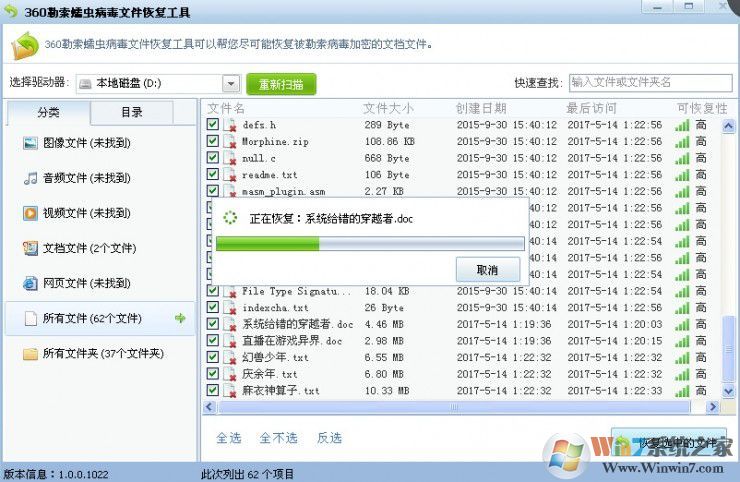Click recoverability signal bars for 庆余年.txt
This screenshot has width=740, height=482.
(x=682, y=375)
